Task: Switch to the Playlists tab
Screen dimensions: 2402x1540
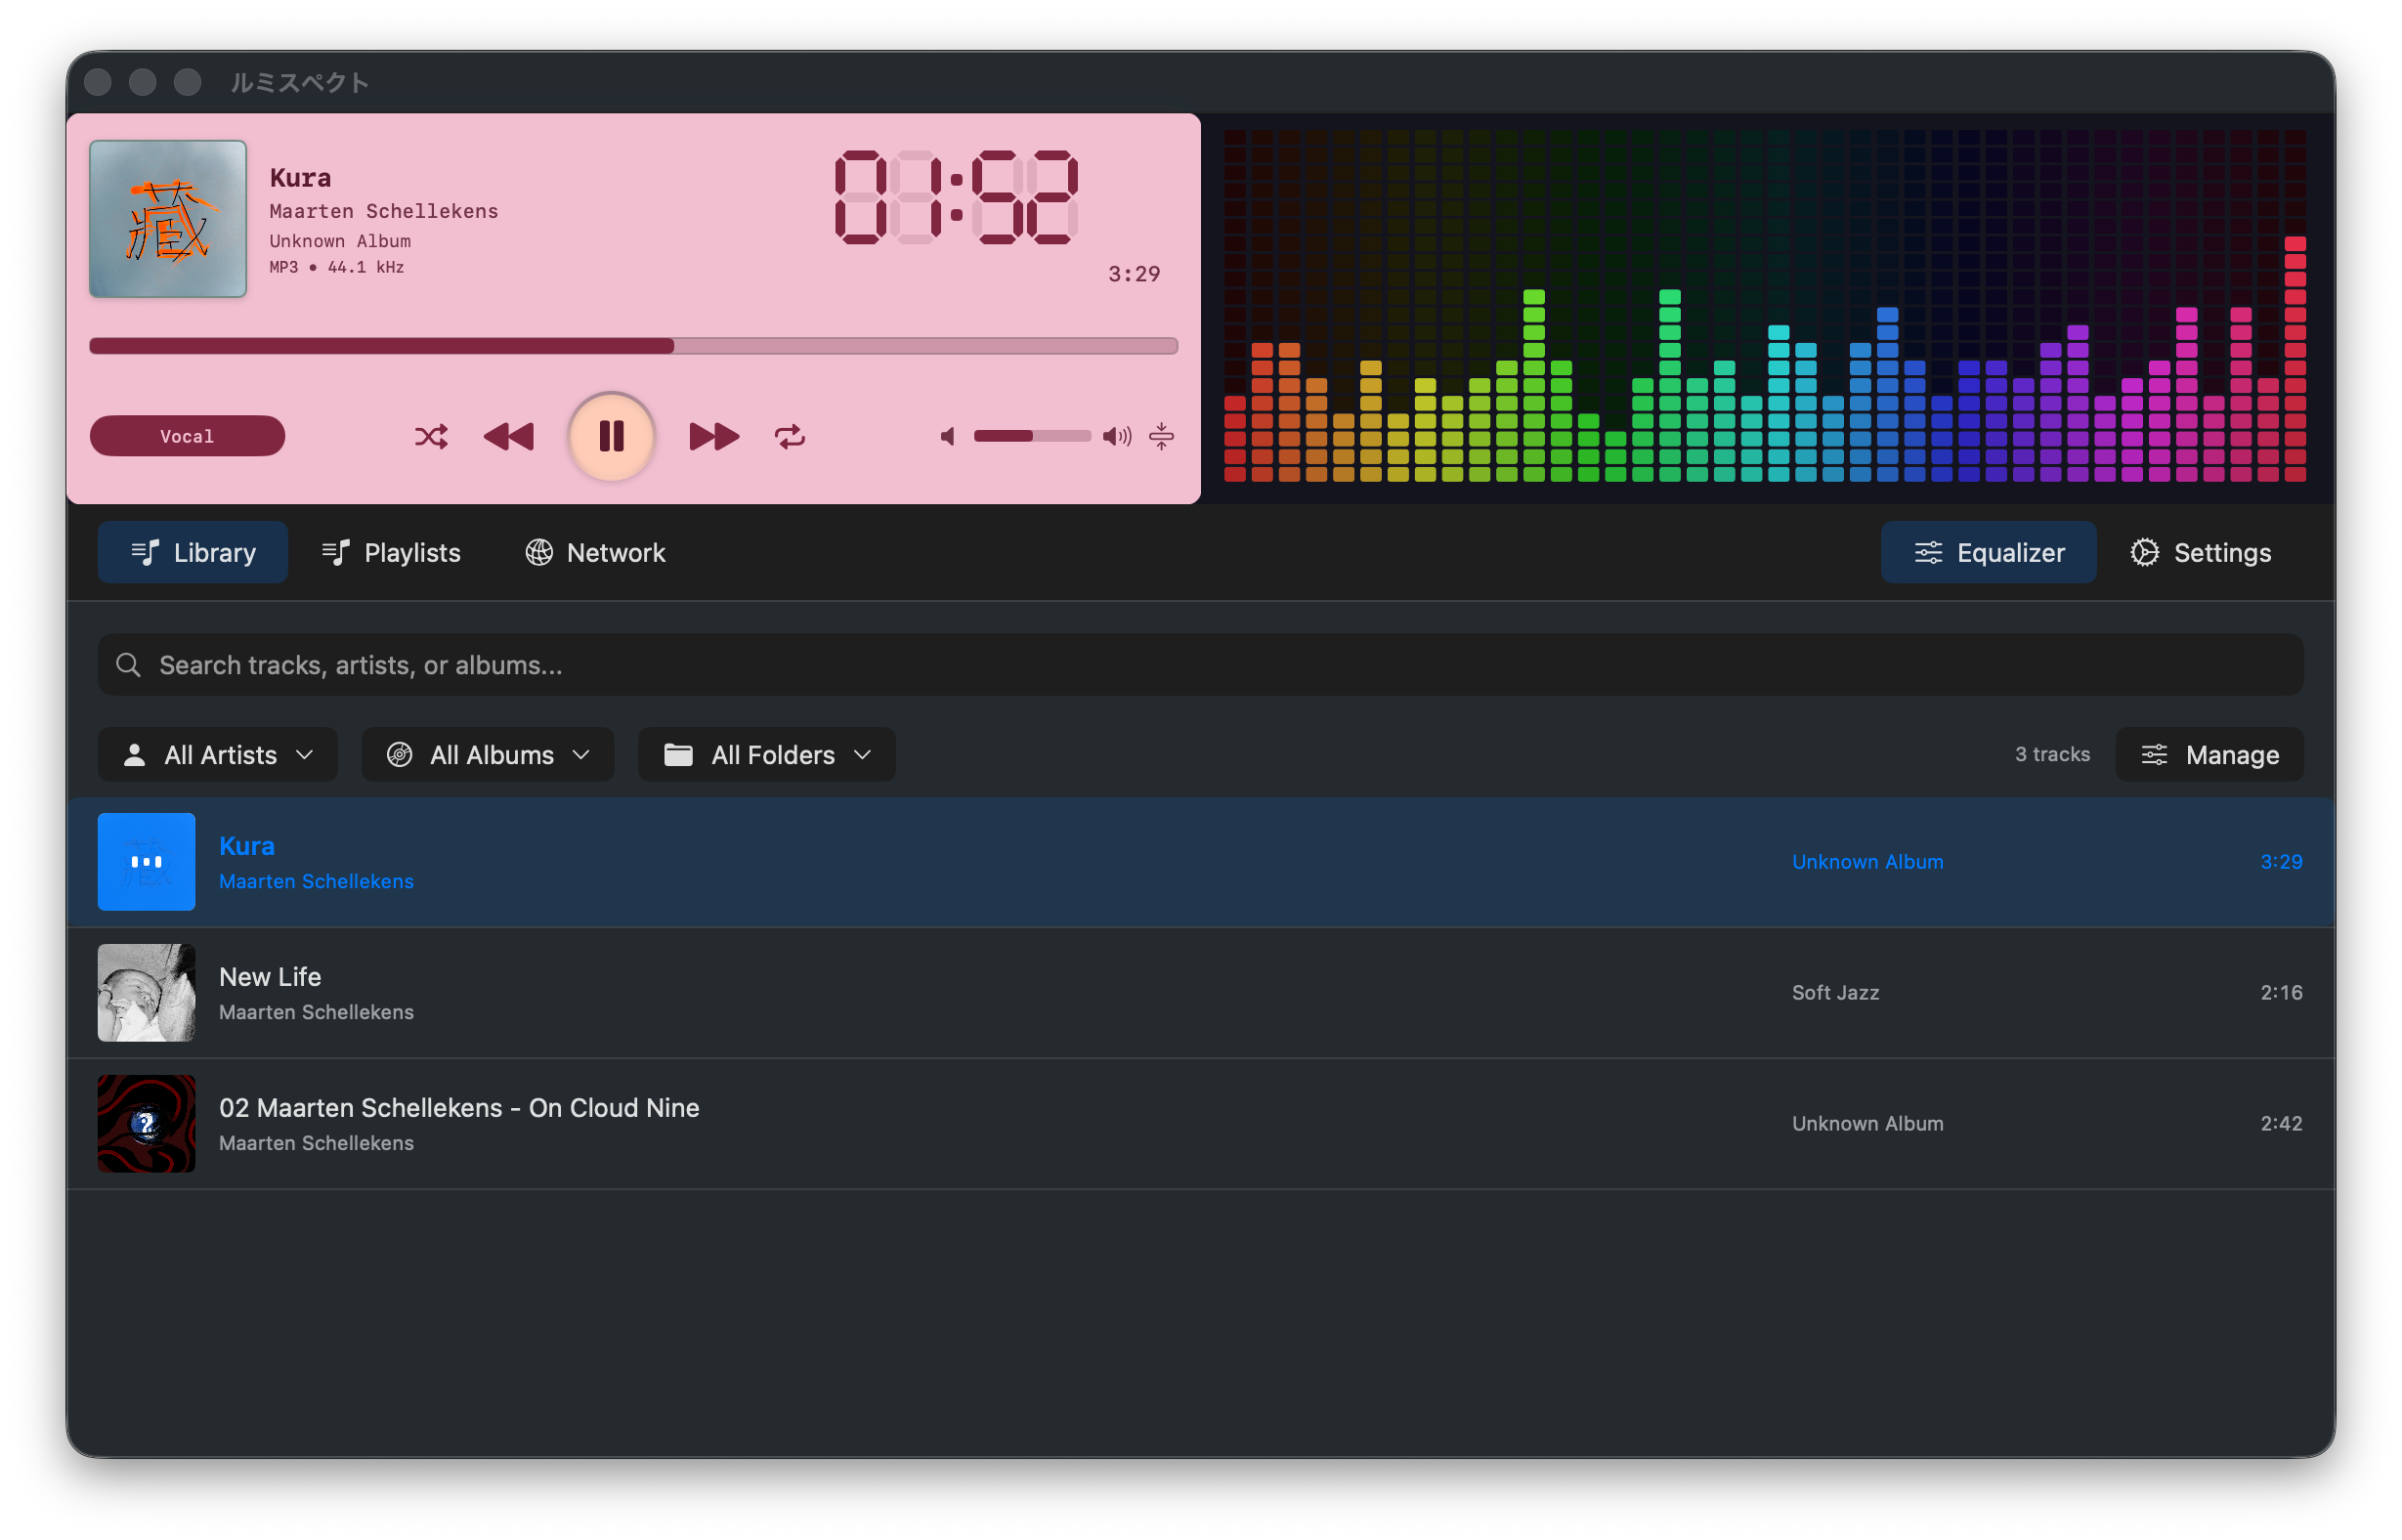Action: point(392,553)
